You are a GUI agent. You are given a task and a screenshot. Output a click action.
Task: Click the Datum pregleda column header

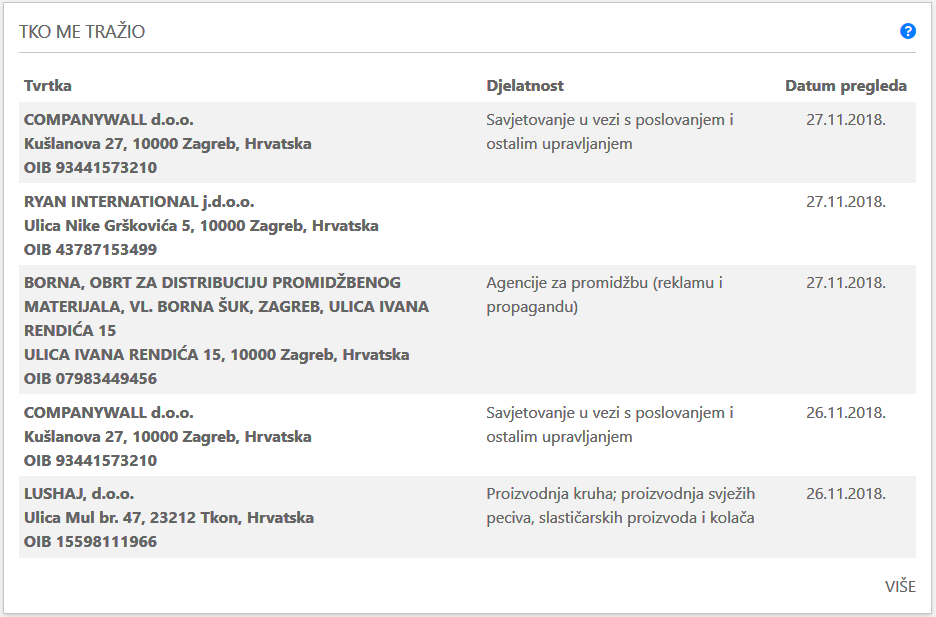point(845,86)
